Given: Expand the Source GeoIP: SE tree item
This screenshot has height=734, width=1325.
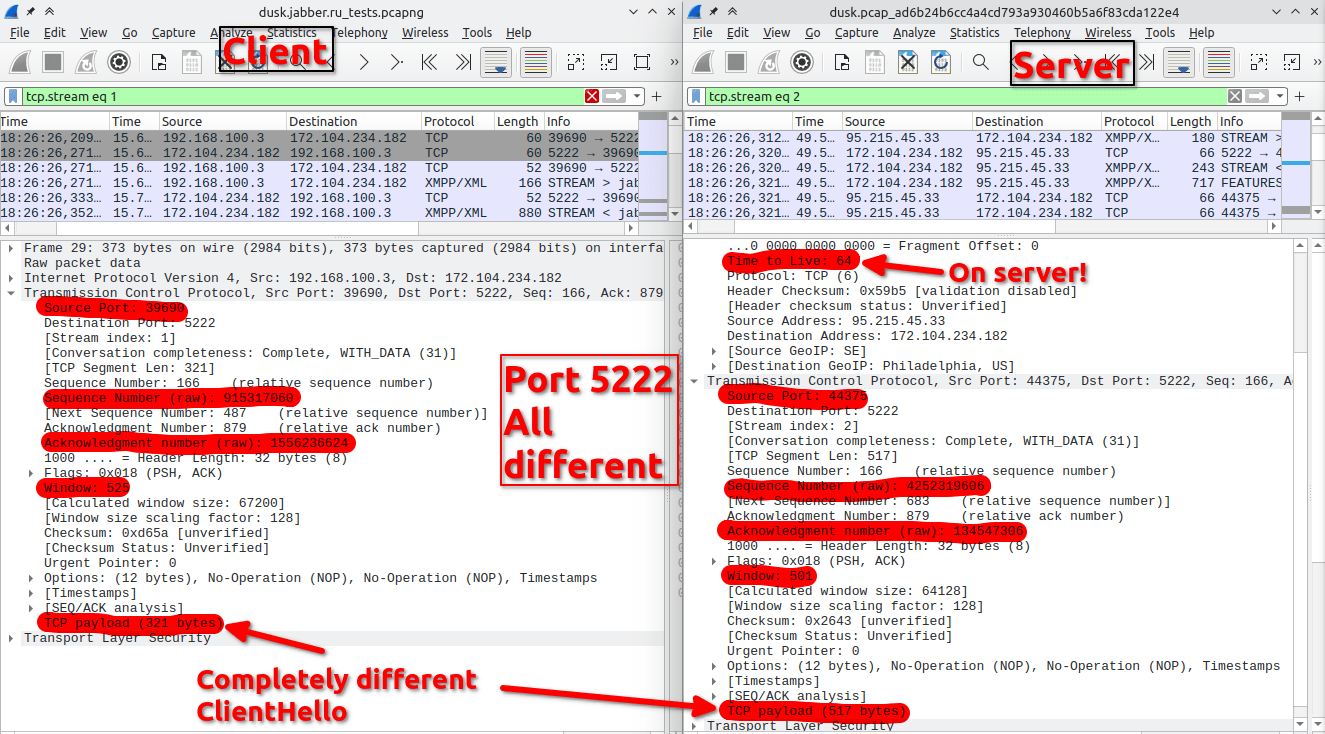Looking at the screenshot, I should (714, 351).
